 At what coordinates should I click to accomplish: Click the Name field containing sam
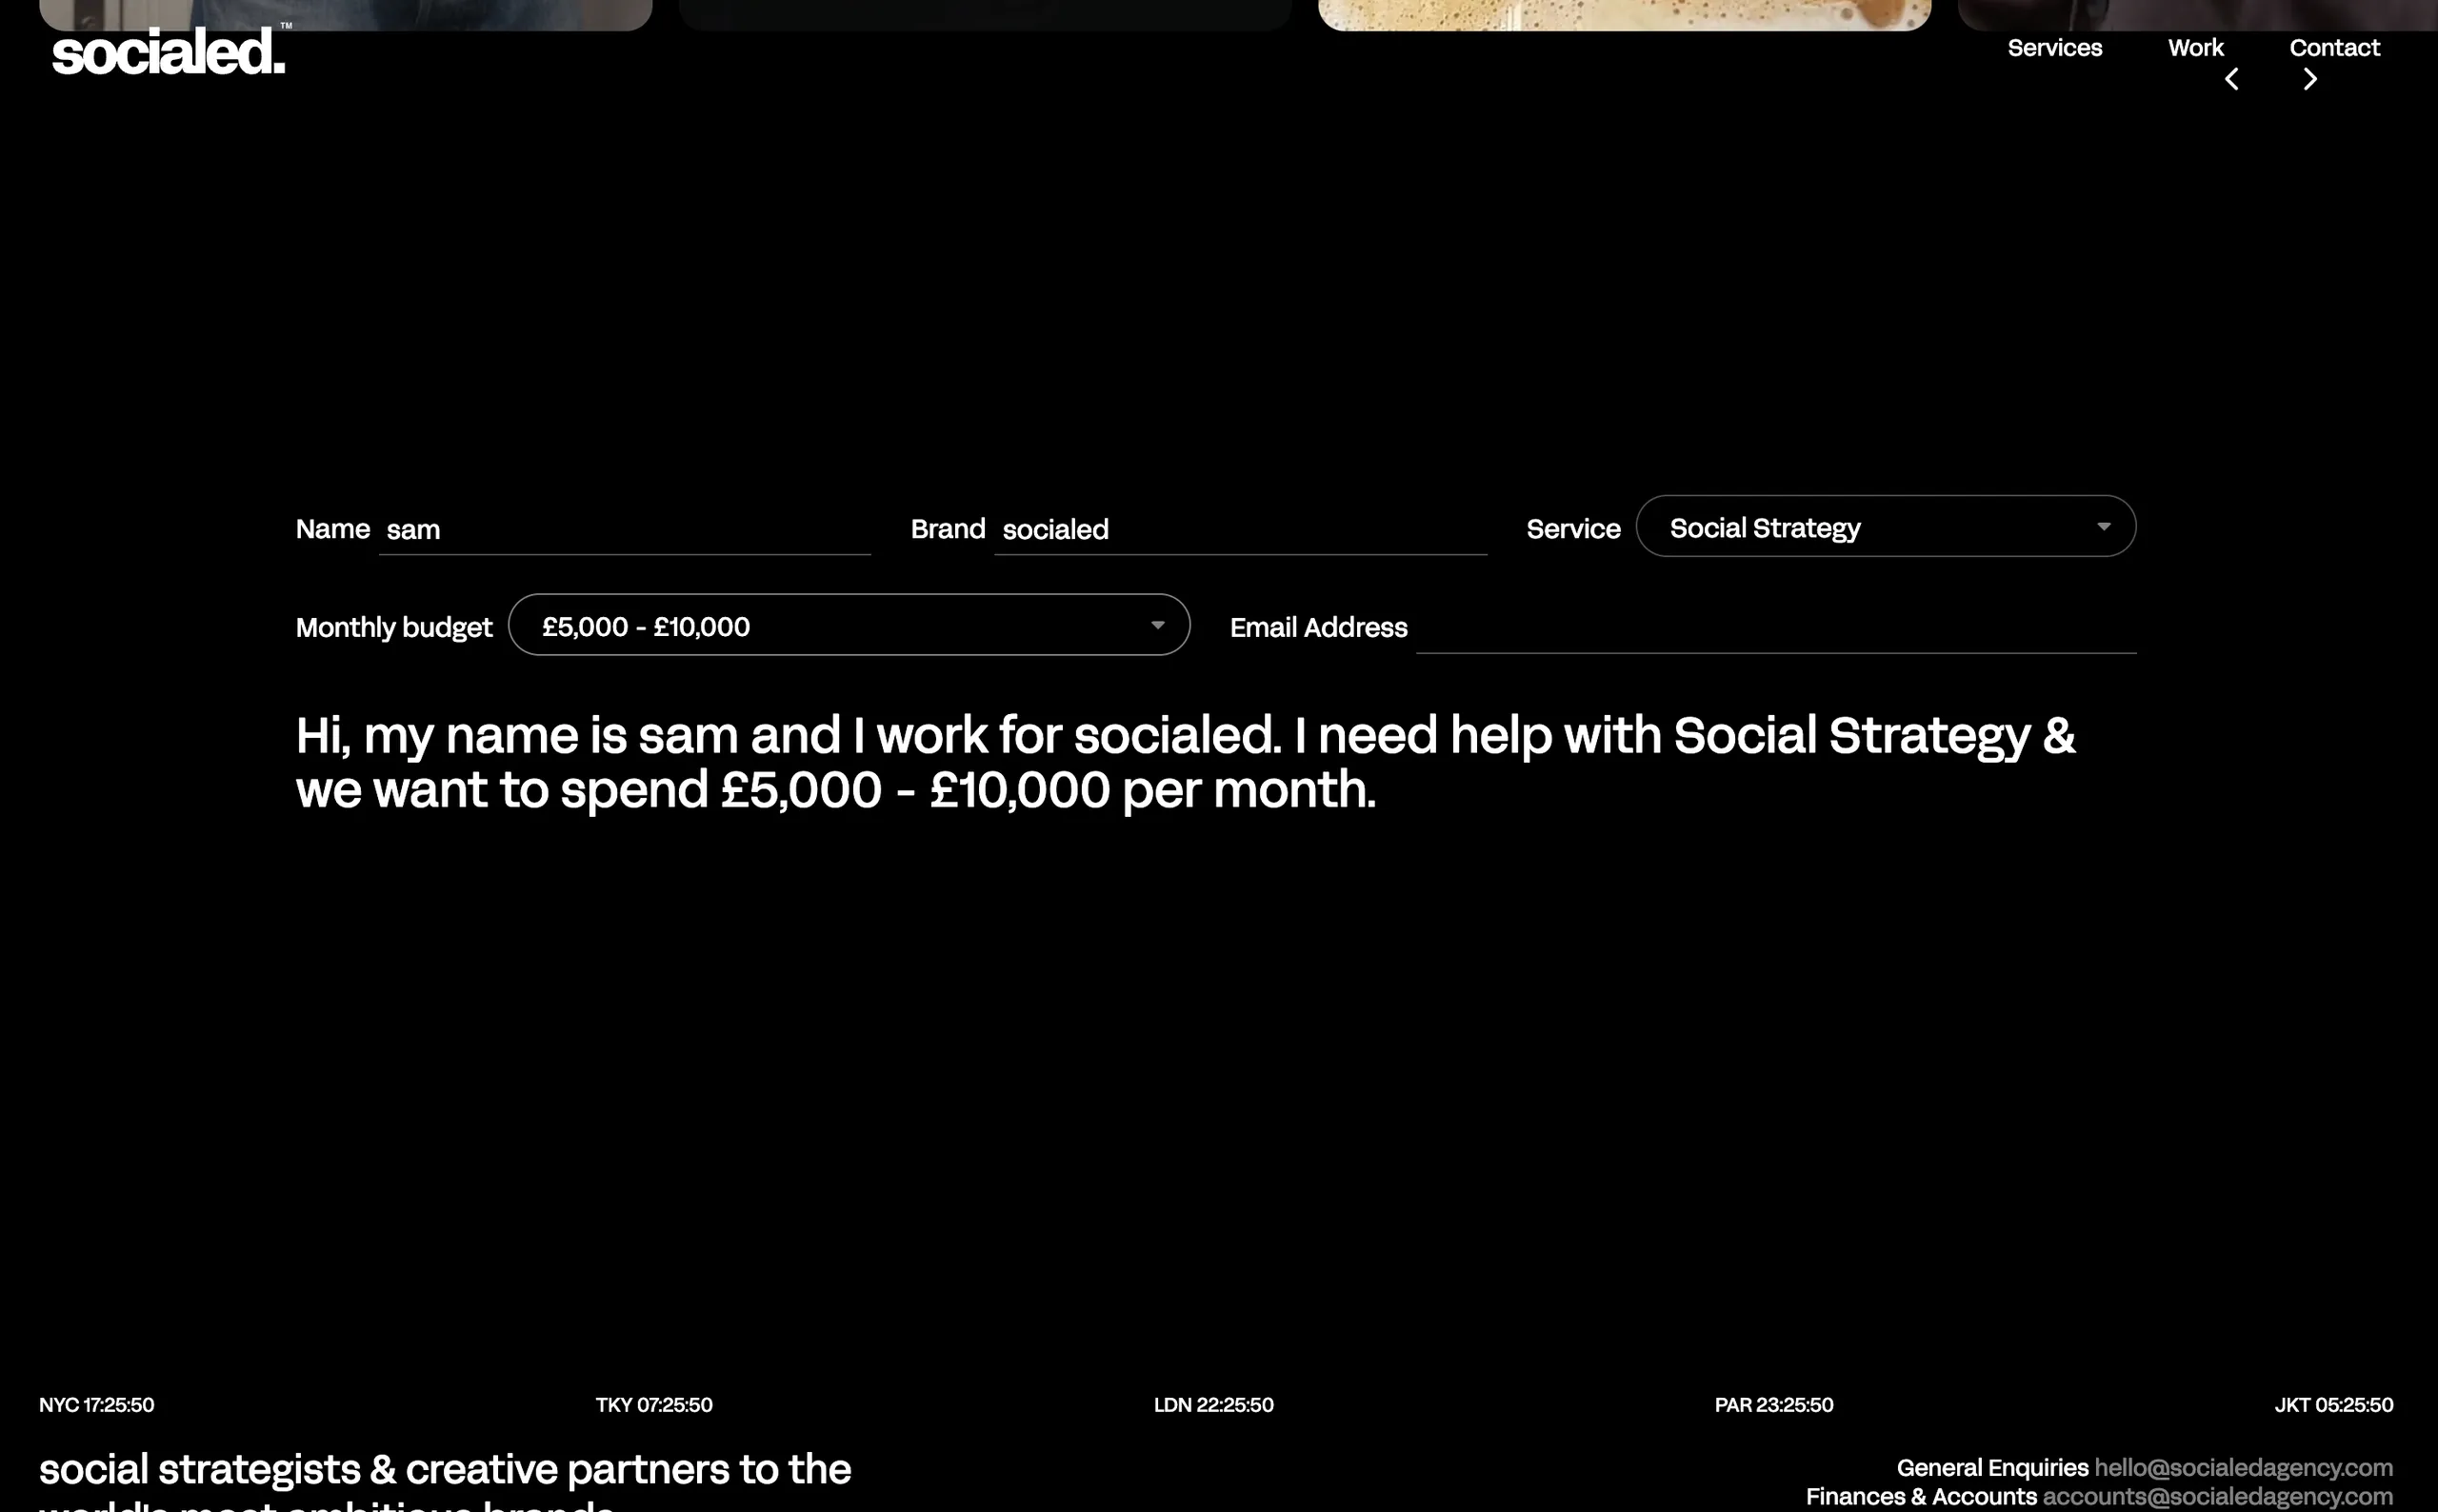pos(625,529)
